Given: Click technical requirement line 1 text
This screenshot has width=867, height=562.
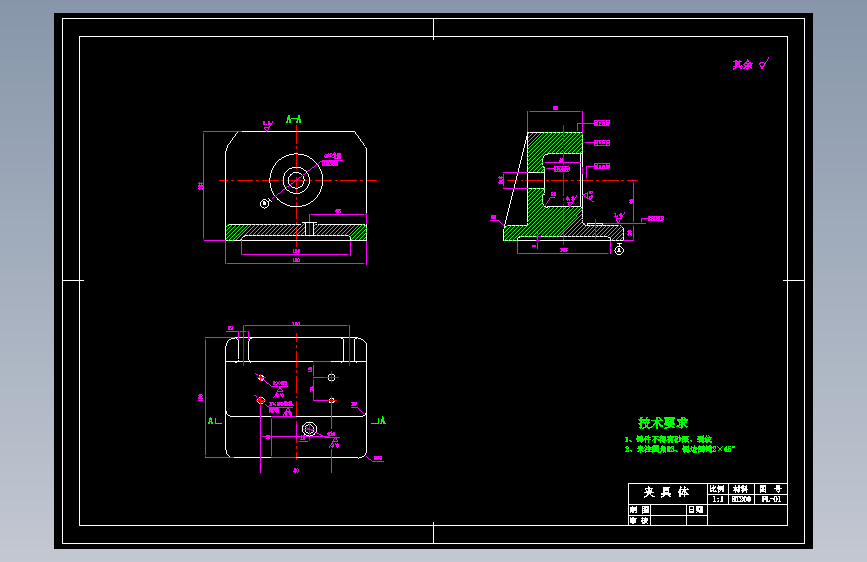Looking at the screenshot, I should pos(668,439).
